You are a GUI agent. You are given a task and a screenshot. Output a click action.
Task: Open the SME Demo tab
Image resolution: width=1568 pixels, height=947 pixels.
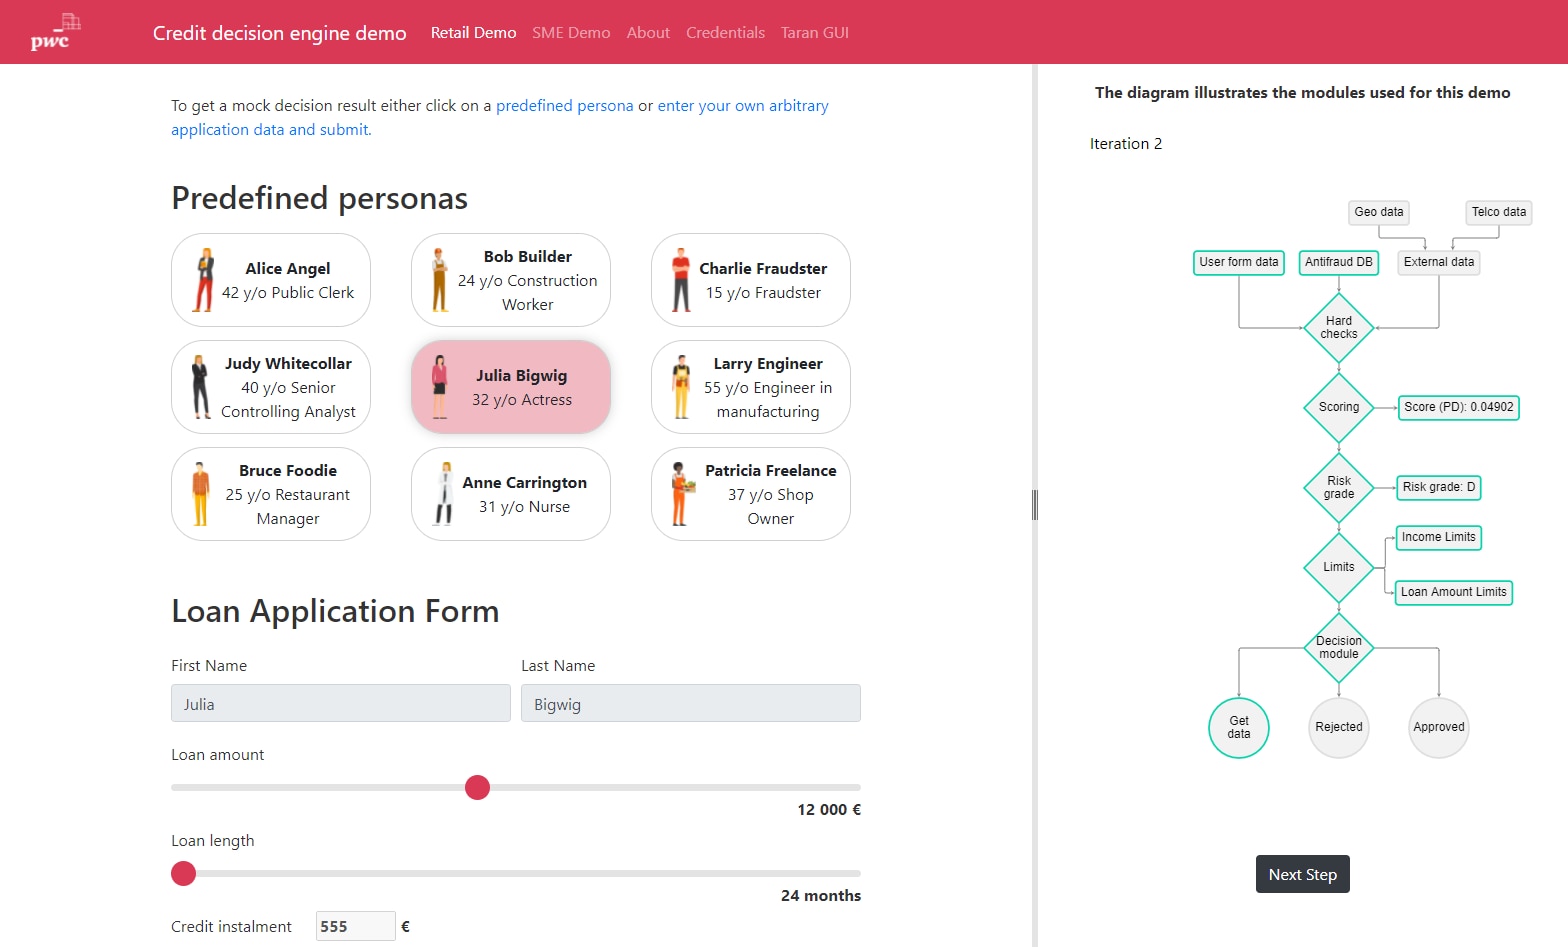click(x=571, y=33)
